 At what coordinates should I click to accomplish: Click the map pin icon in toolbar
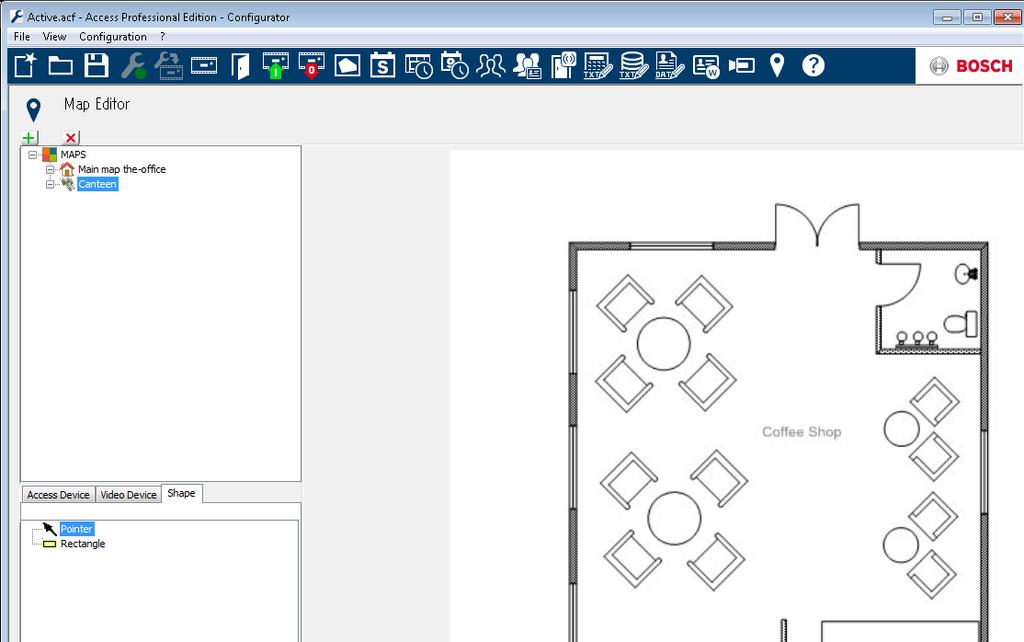point(777,65)
